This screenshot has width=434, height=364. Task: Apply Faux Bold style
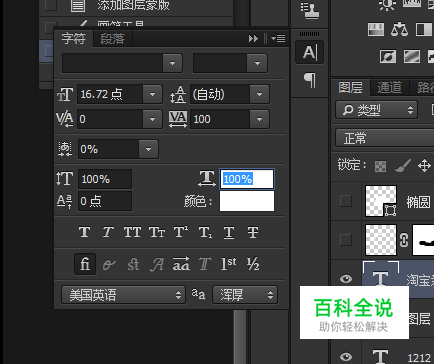click(84, 232)
